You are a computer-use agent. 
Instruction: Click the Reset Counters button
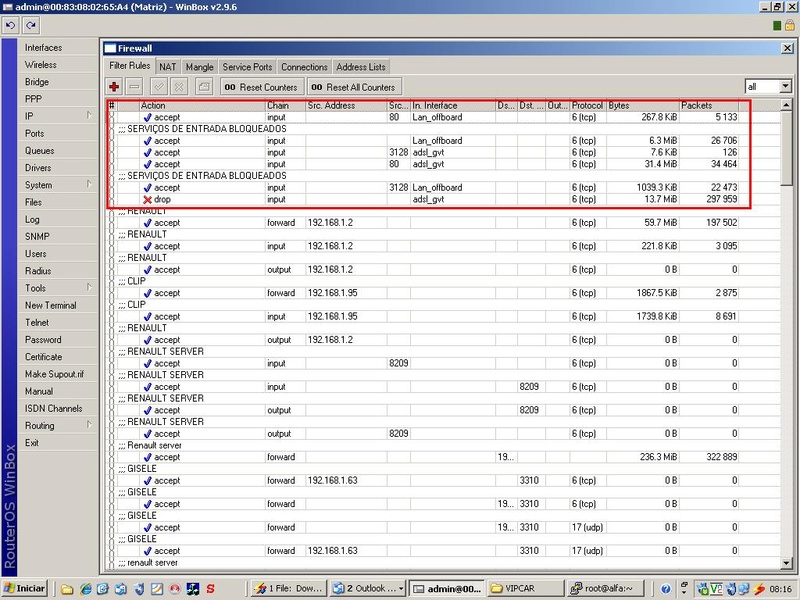pyautogui.click(x=262, y=87)
